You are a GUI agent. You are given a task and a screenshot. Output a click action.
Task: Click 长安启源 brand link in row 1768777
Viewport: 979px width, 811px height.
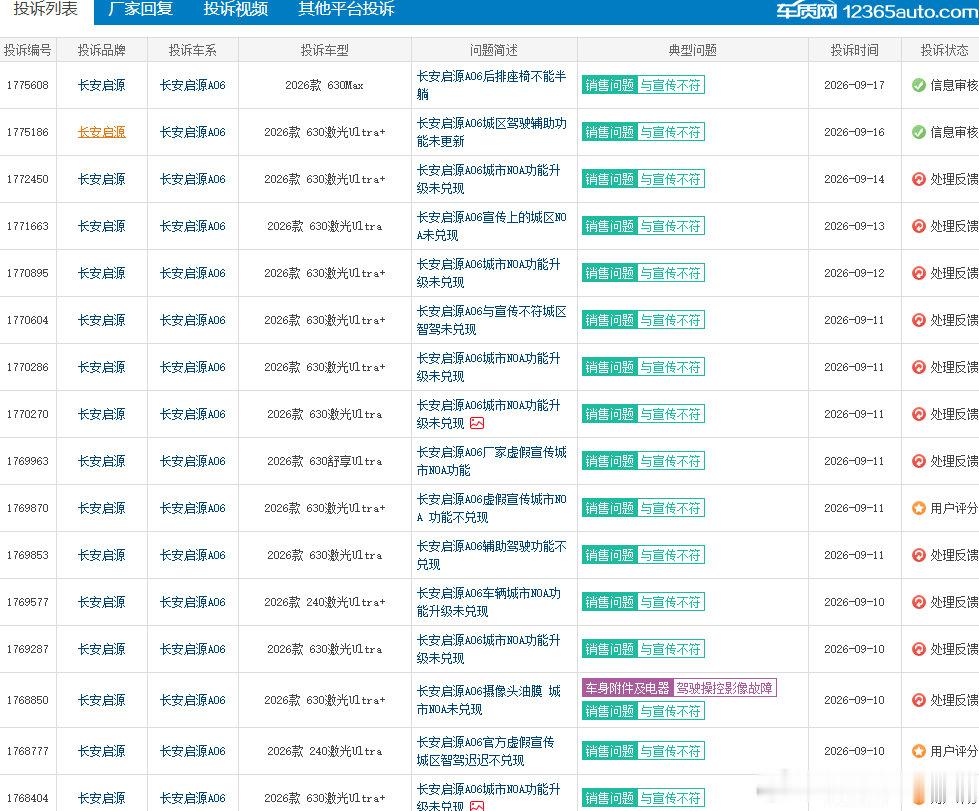pyautogui.click(x=102, y=751)
